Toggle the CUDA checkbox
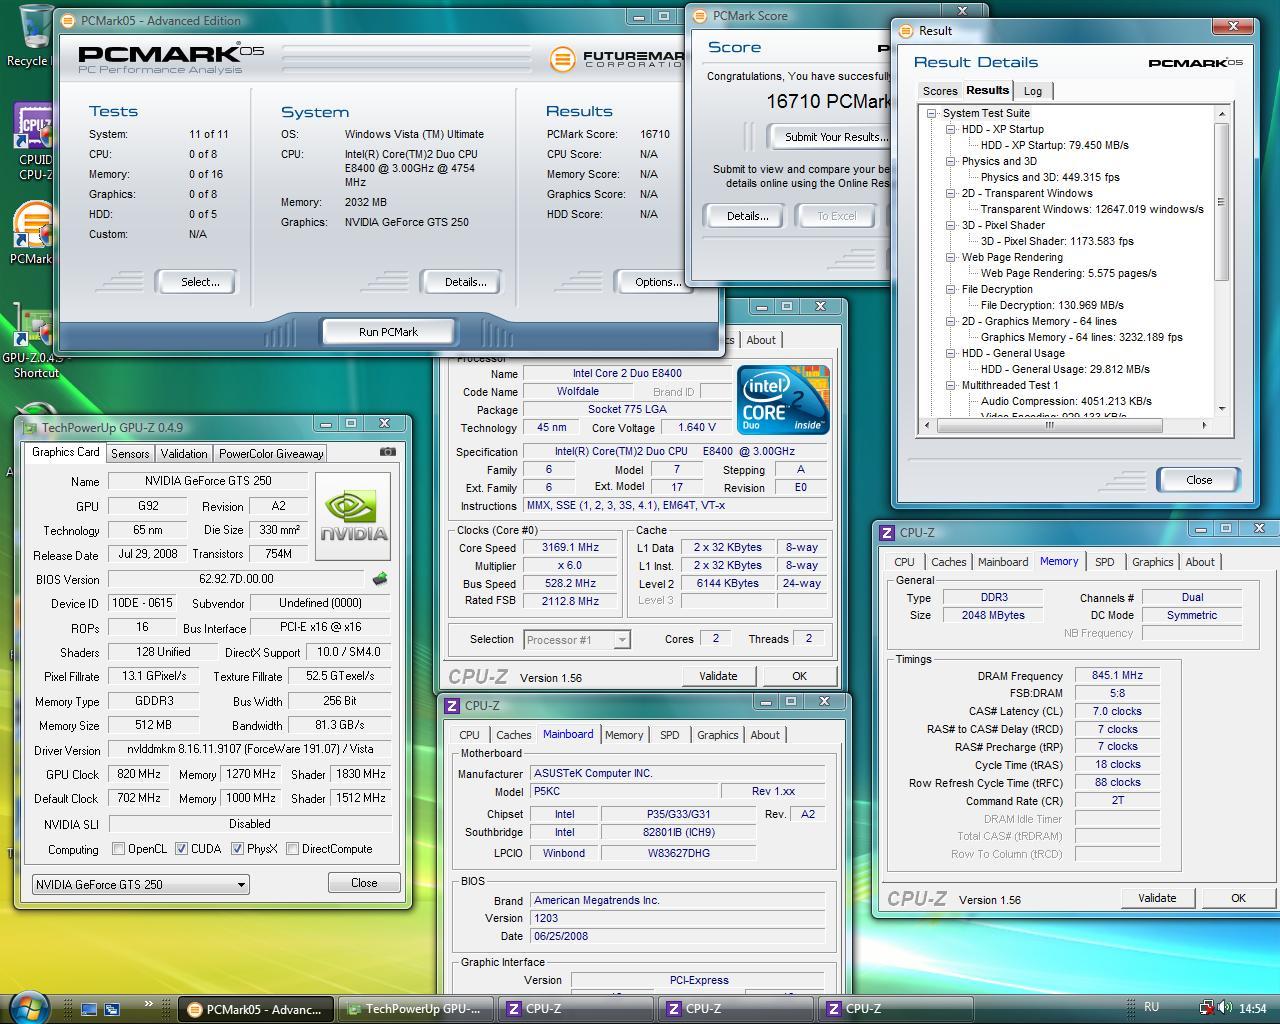The height and width of the screenshot is (1024, 1280). [x=181, y=849]
